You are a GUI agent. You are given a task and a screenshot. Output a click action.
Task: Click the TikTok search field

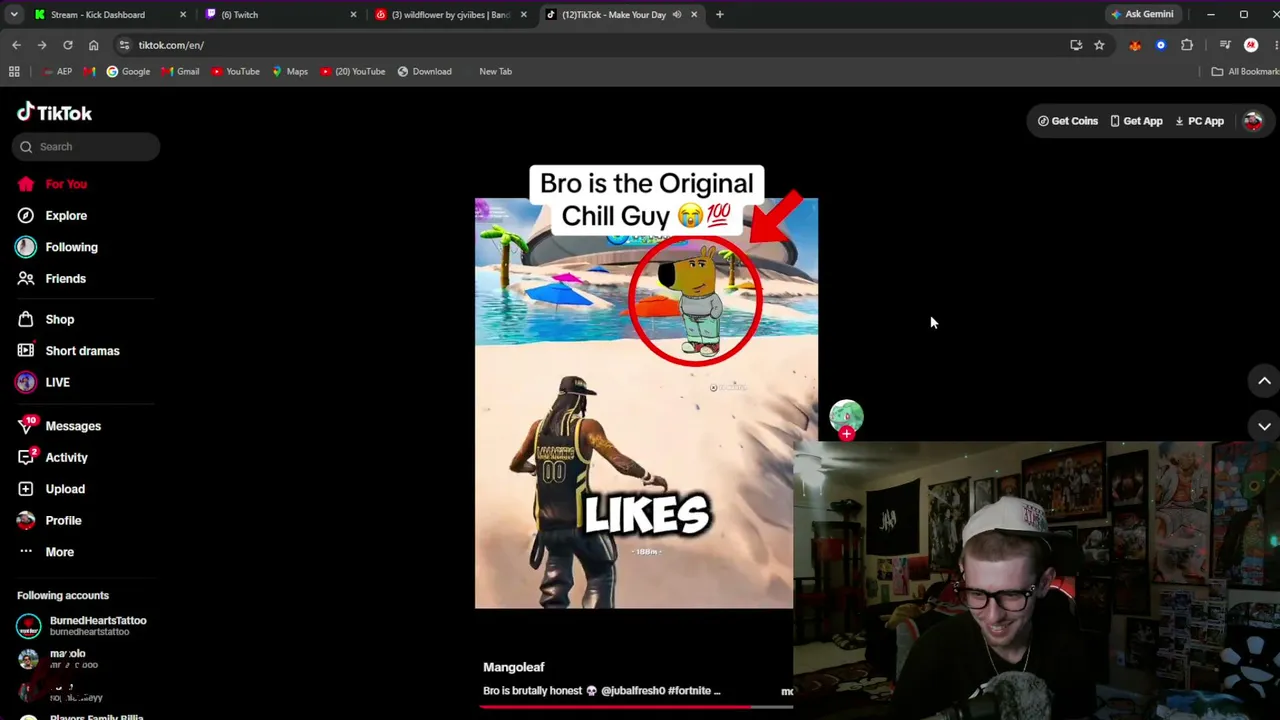86,147
